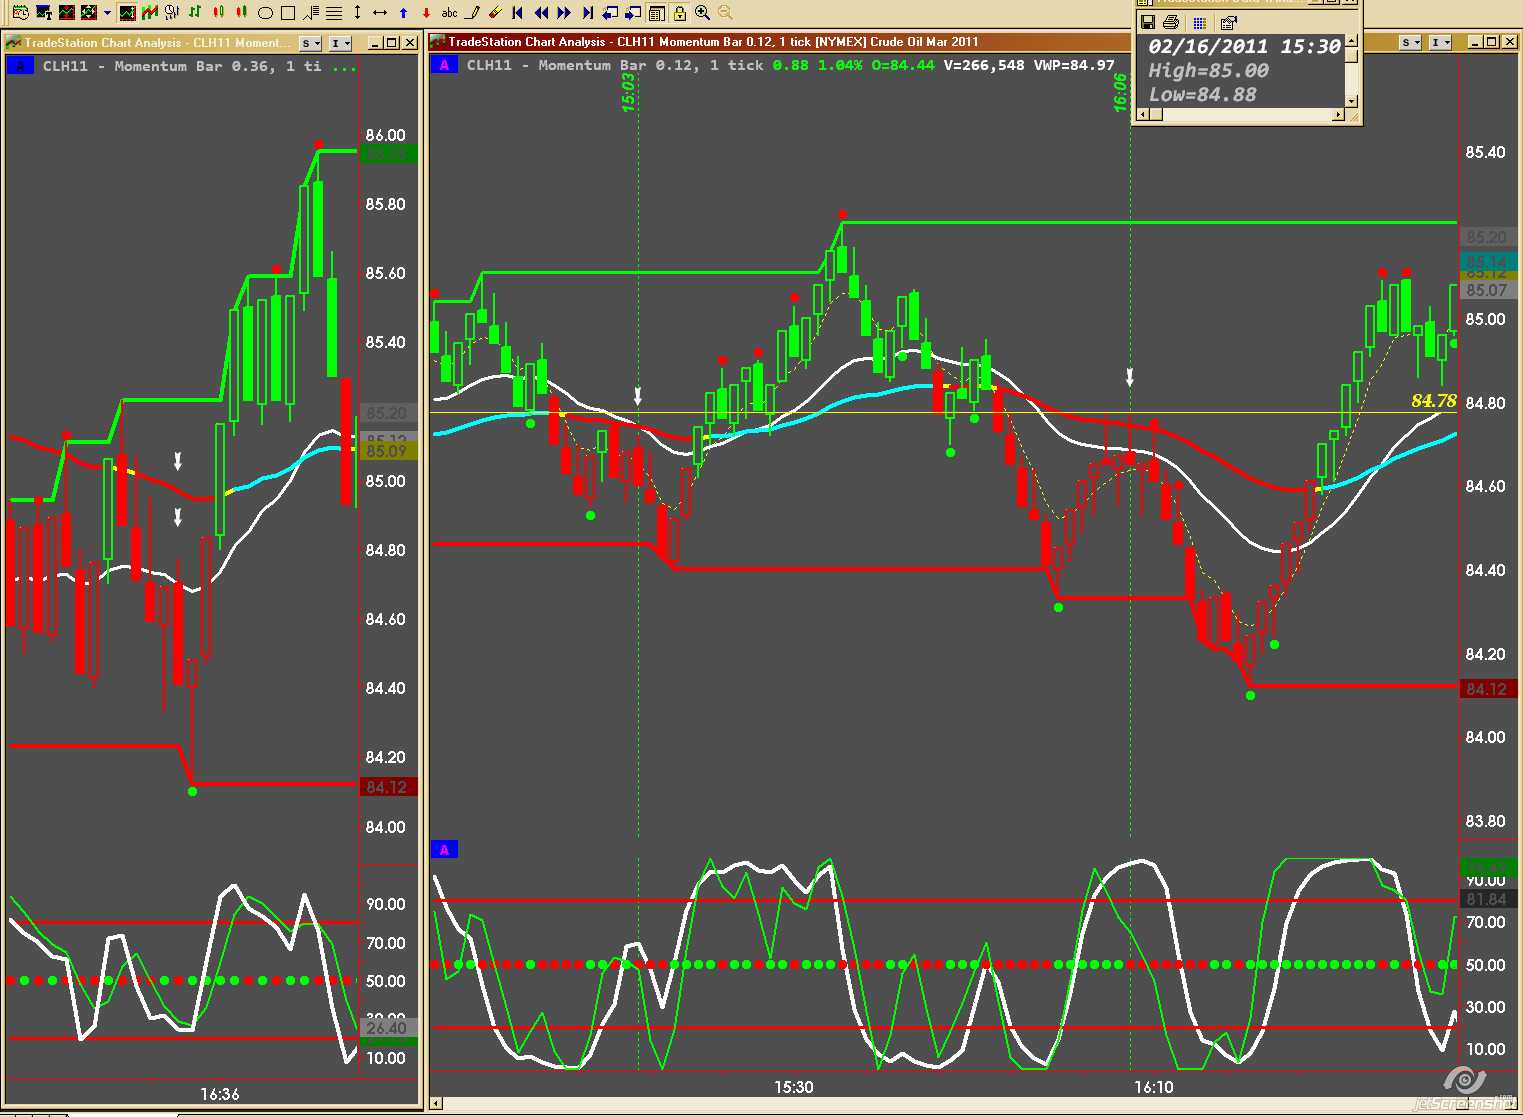The image size is (1523, 1117).
Task: Click the fast-forward double-right arrow icon
Action: coord(564,13)
